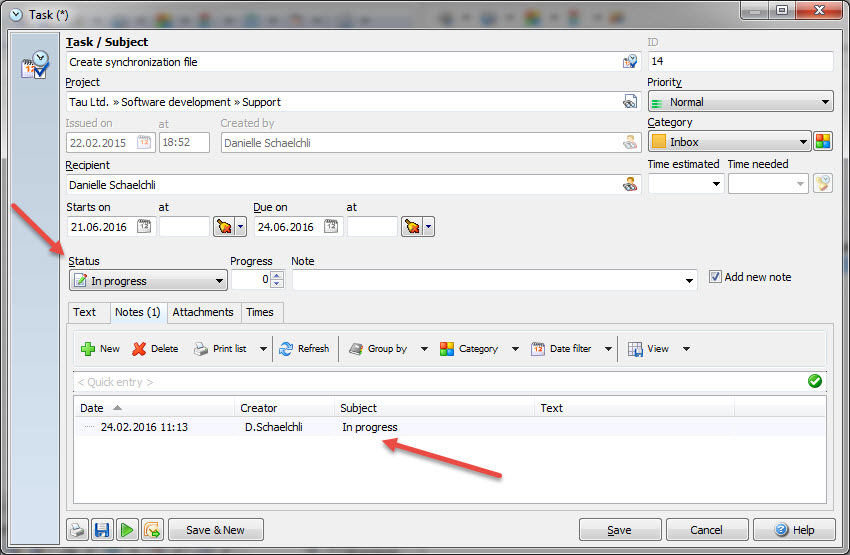Click the print icon in bottom toolbar

click(77, 530)
